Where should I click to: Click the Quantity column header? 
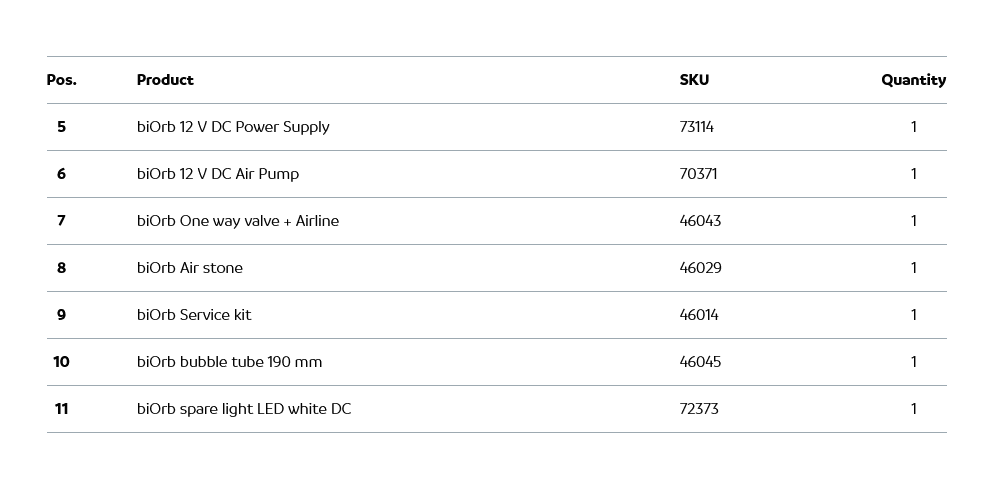913,80
